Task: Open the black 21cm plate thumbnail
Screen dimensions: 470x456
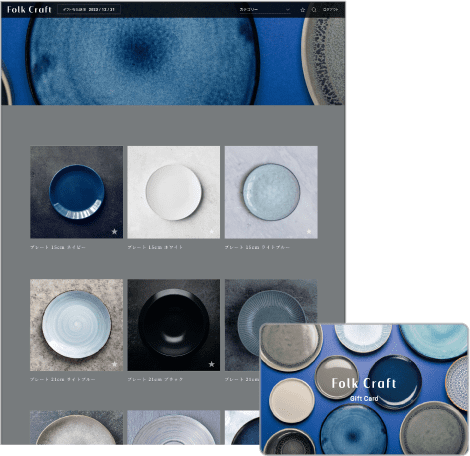Action: tap(174, 325)
